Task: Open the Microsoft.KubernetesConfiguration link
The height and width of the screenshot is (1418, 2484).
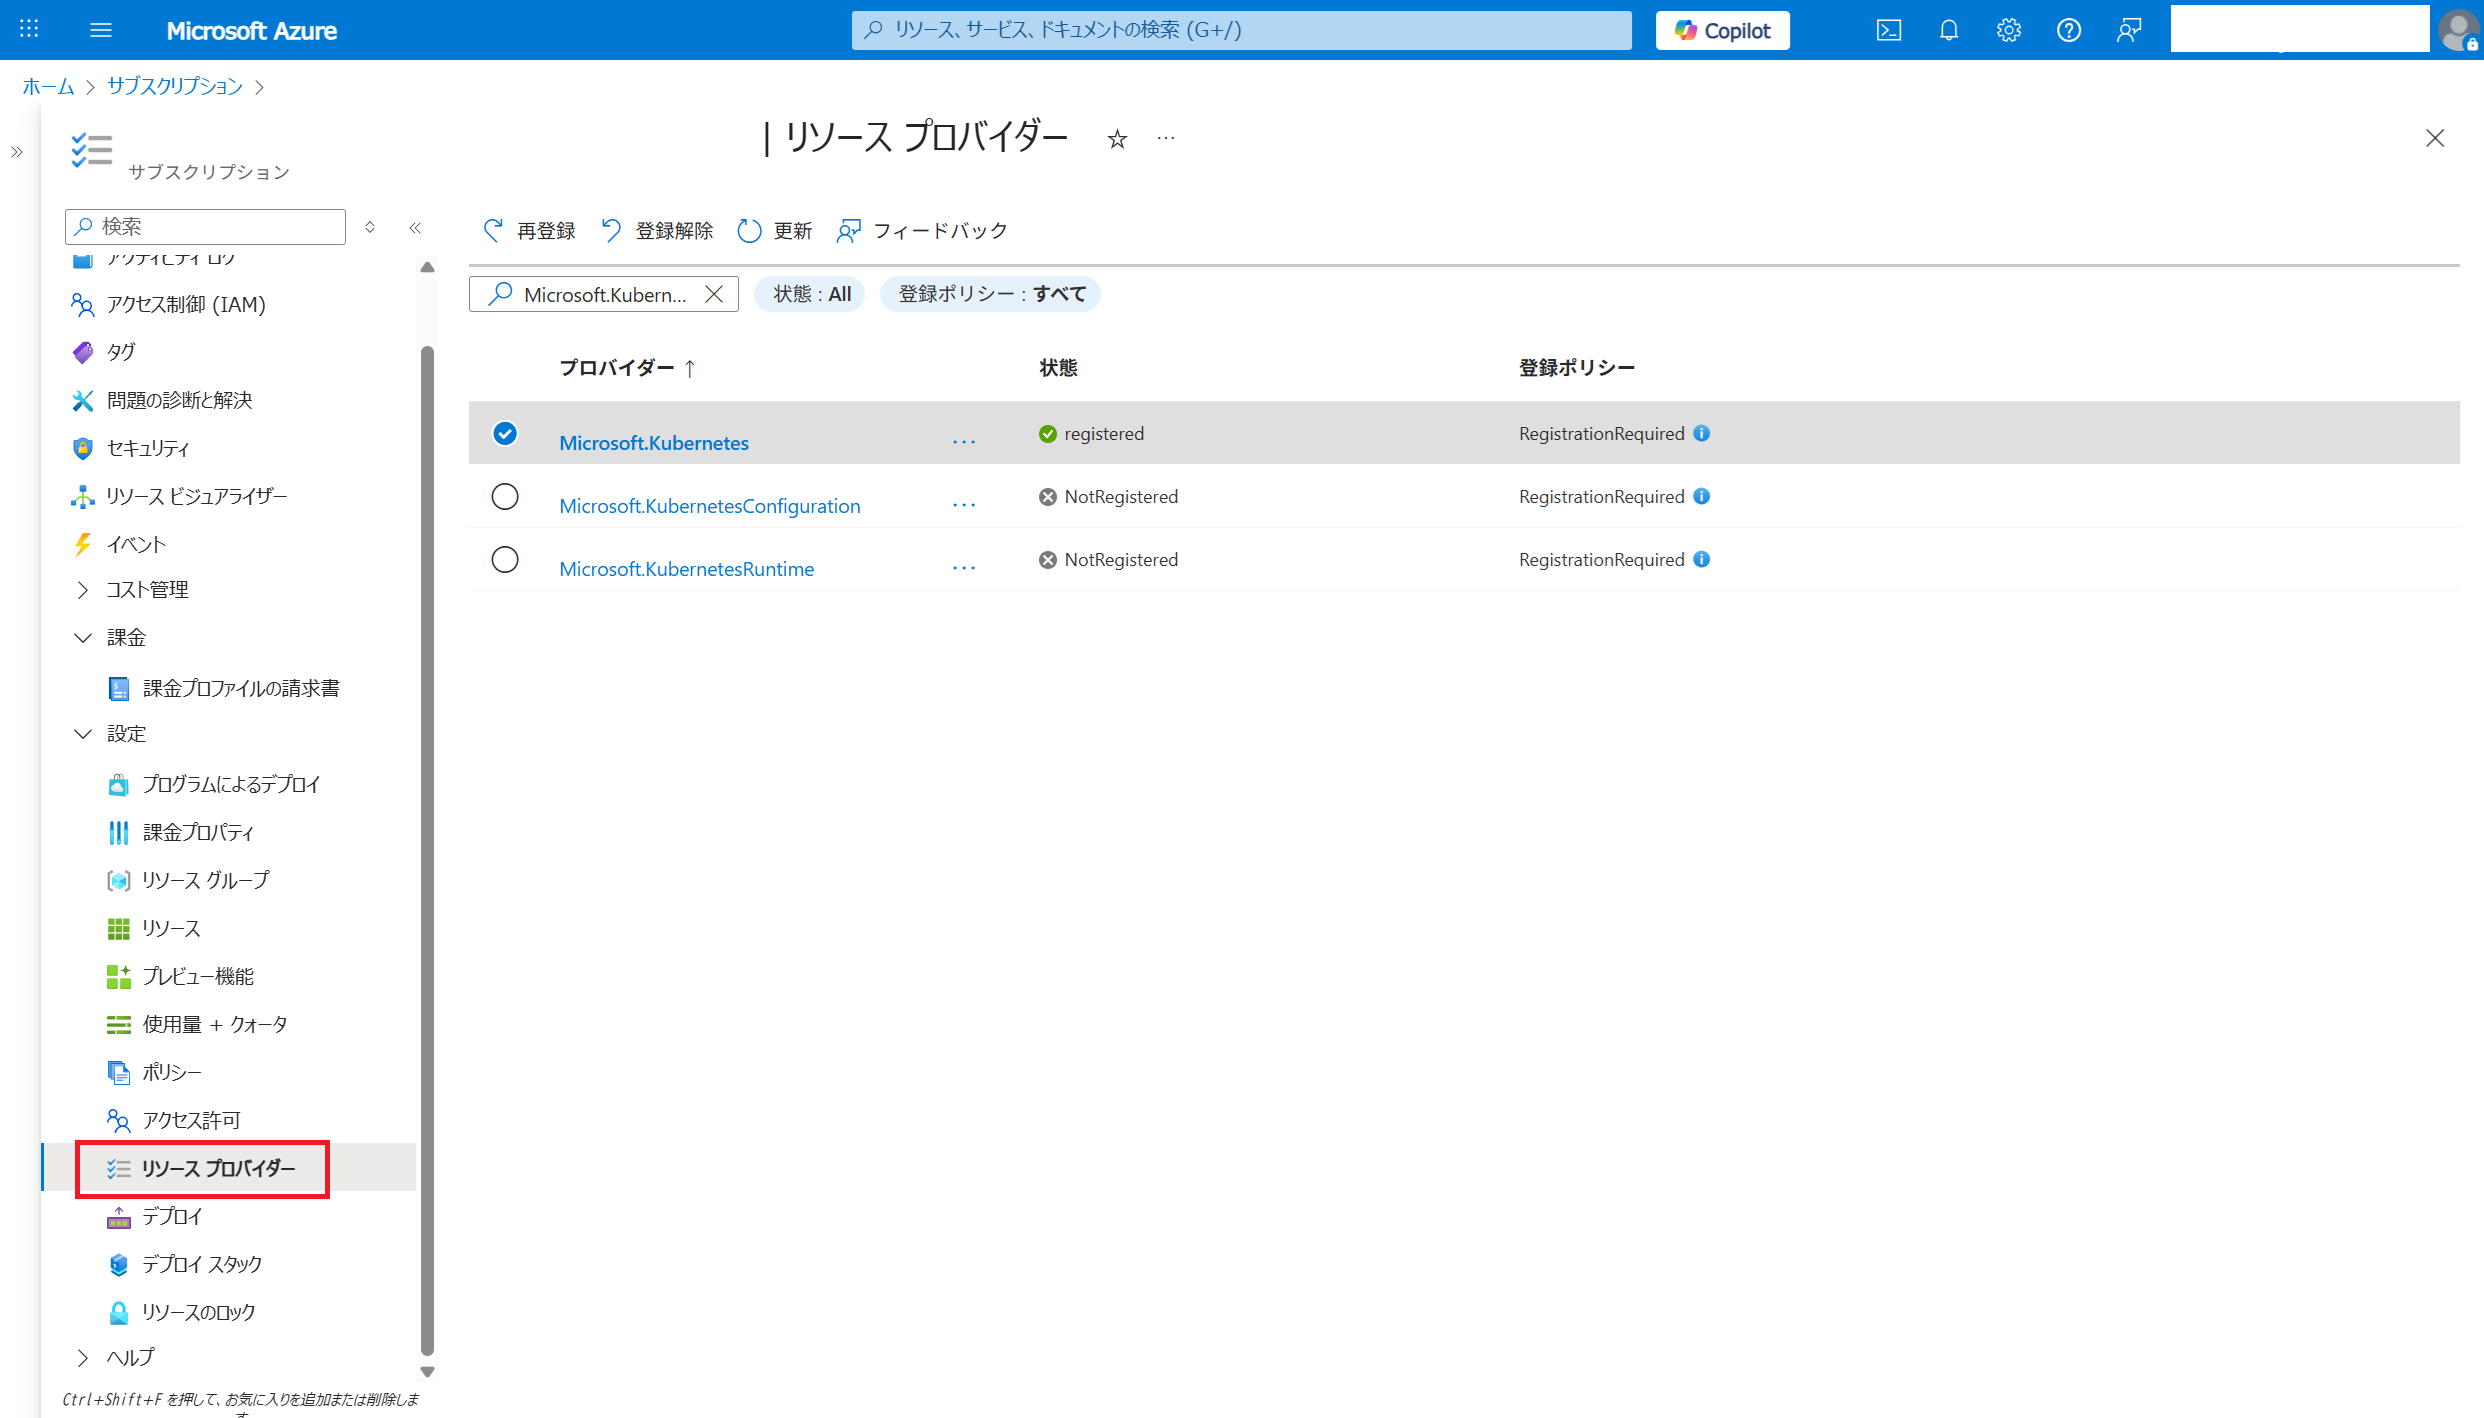Action: [710, 506]
